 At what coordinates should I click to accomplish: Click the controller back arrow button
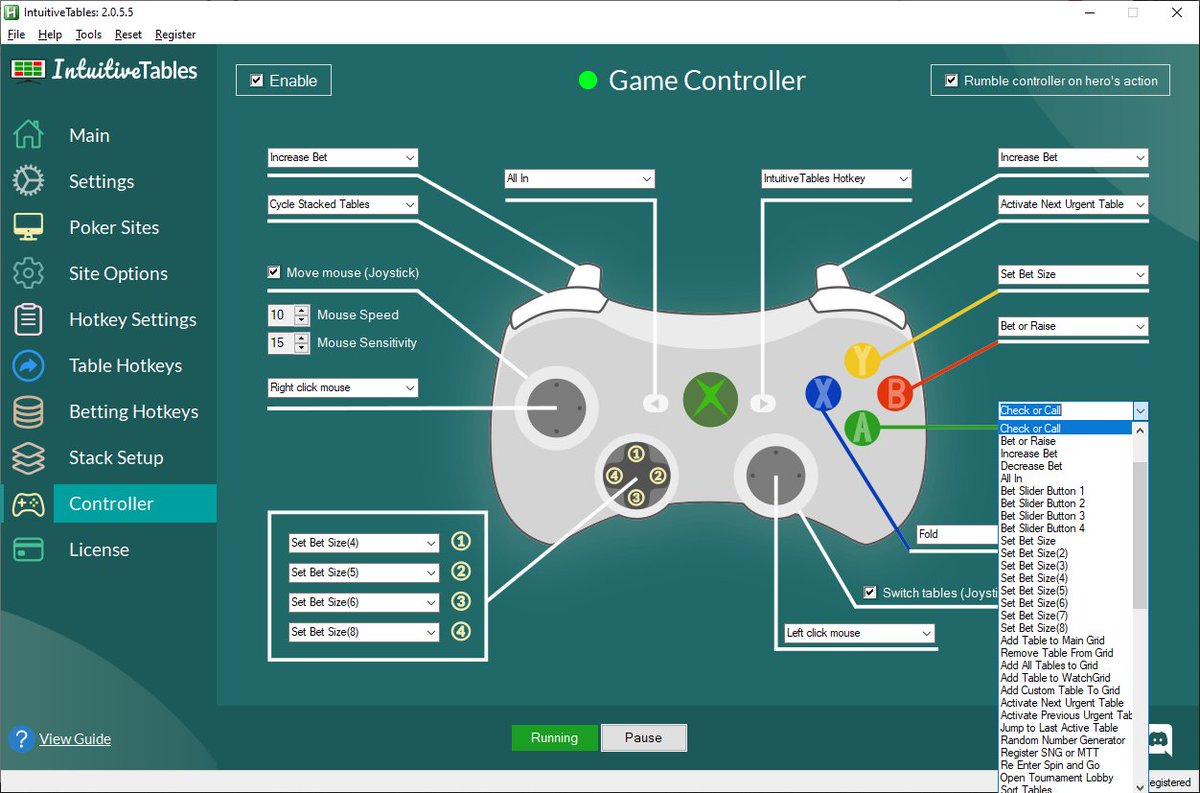click(655, 403)
